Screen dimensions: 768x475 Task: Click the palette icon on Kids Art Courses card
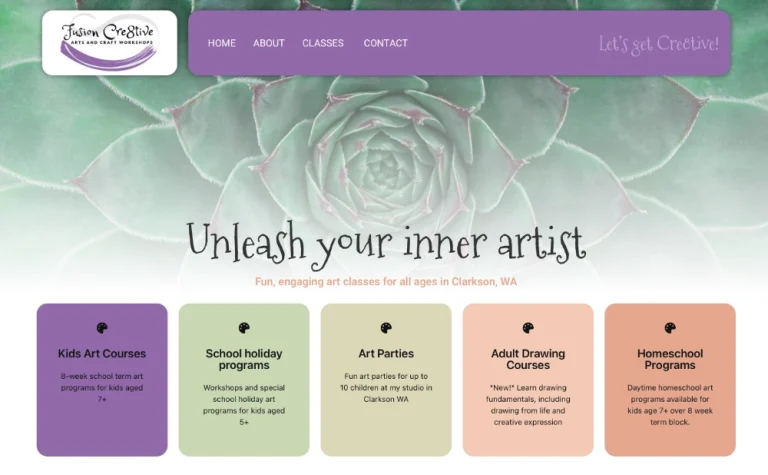[x=102, y=328]
